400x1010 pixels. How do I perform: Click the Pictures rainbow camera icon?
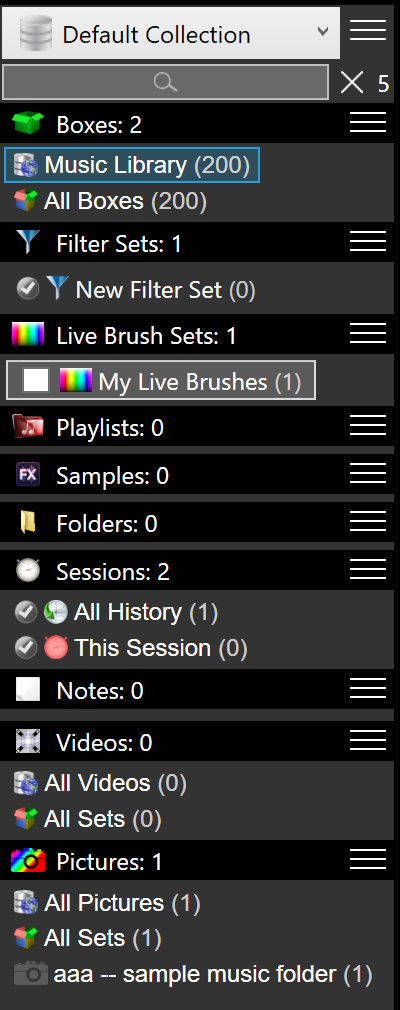pyautogui.click(x=28, y=861)
